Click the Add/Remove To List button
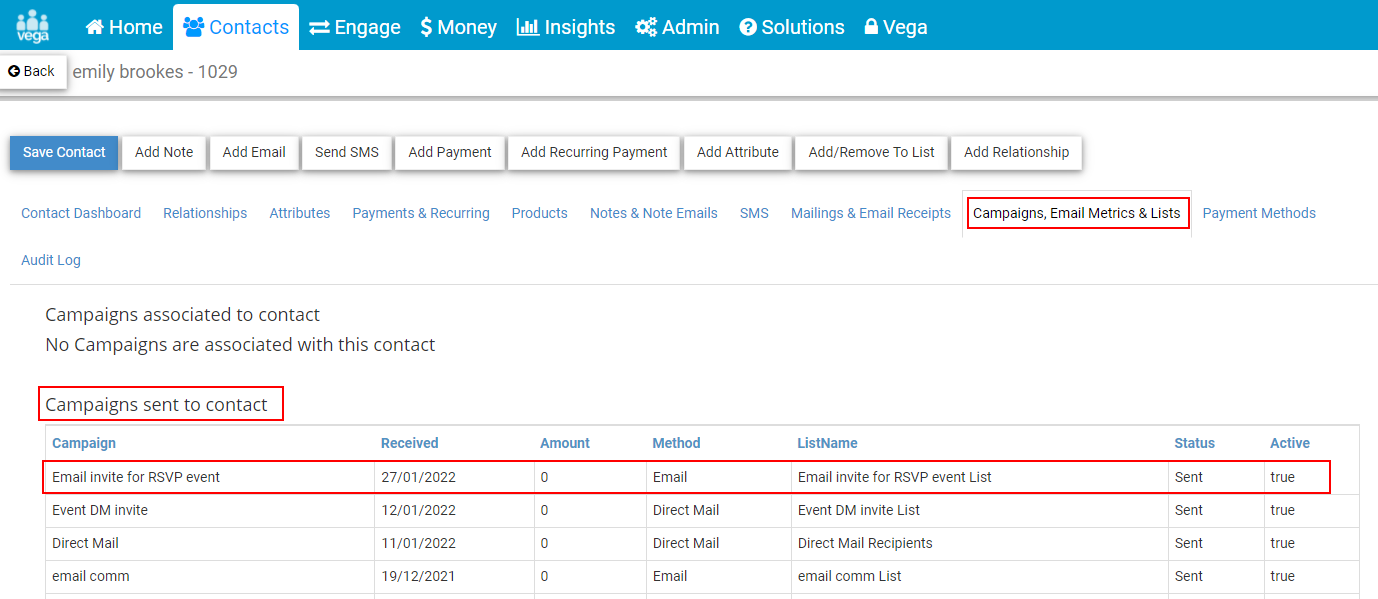 coord(872,152)
